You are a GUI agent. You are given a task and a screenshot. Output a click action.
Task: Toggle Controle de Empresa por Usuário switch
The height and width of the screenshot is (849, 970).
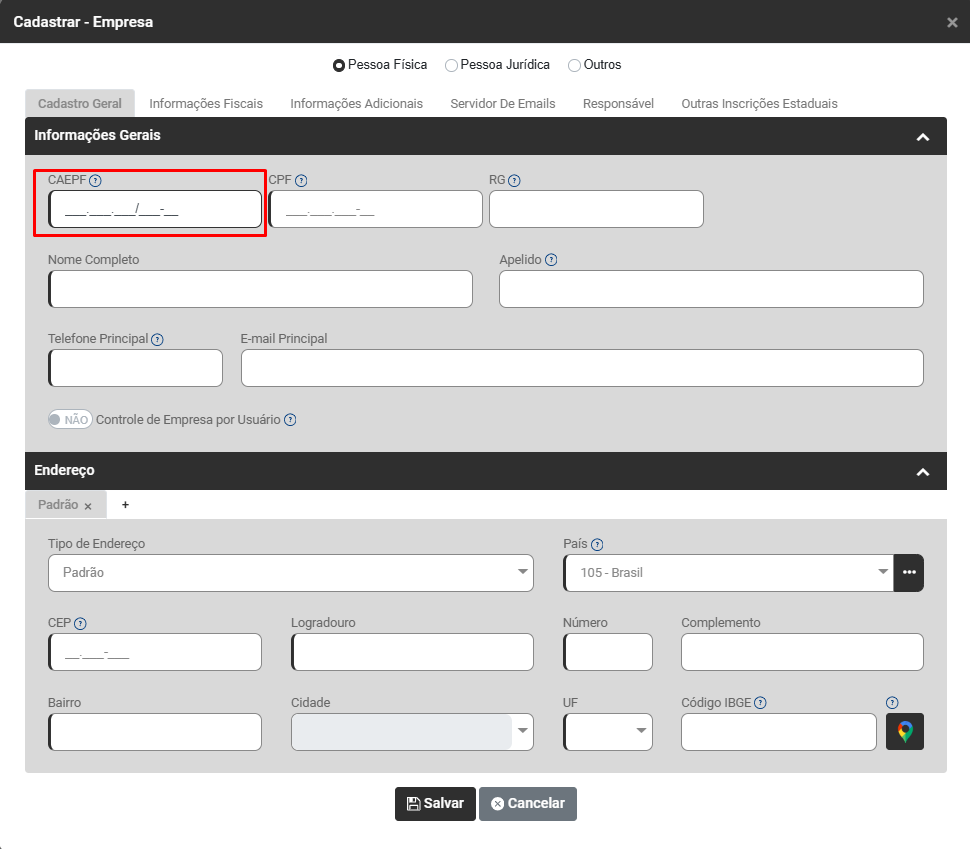(70, 420)
